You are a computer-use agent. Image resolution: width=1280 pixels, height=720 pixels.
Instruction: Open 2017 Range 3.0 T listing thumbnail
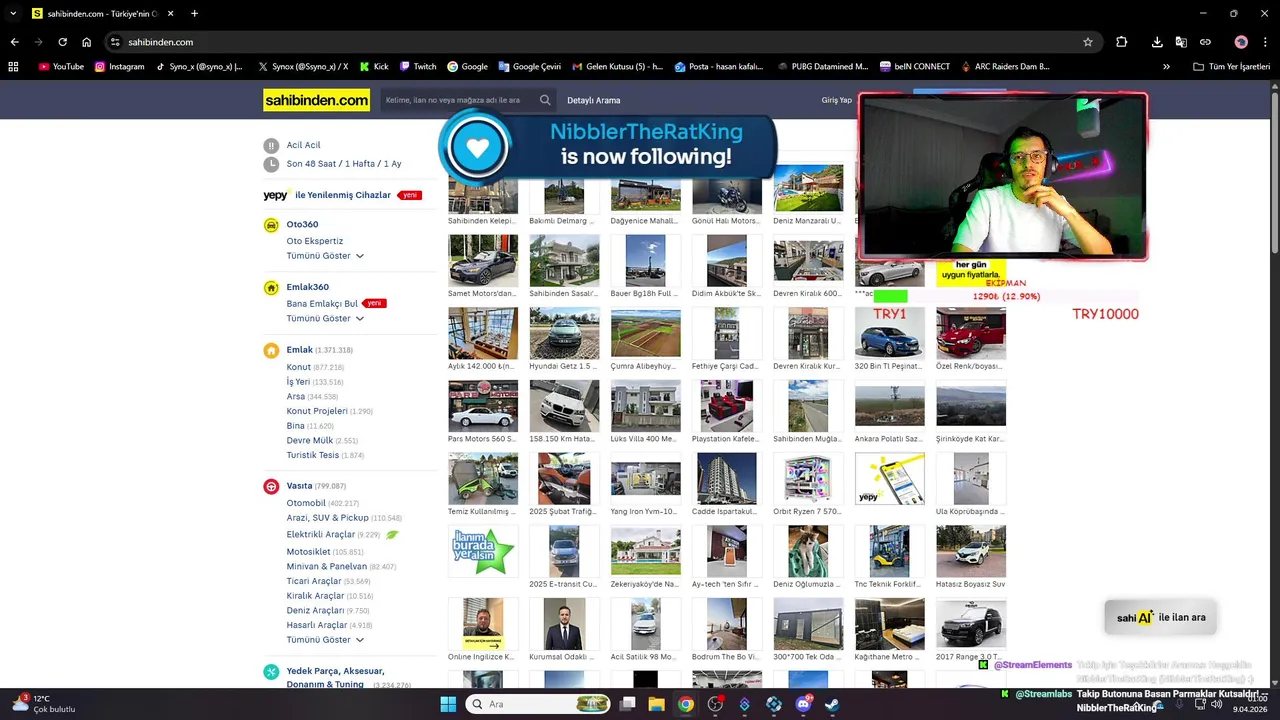click(x=971, y=624)
